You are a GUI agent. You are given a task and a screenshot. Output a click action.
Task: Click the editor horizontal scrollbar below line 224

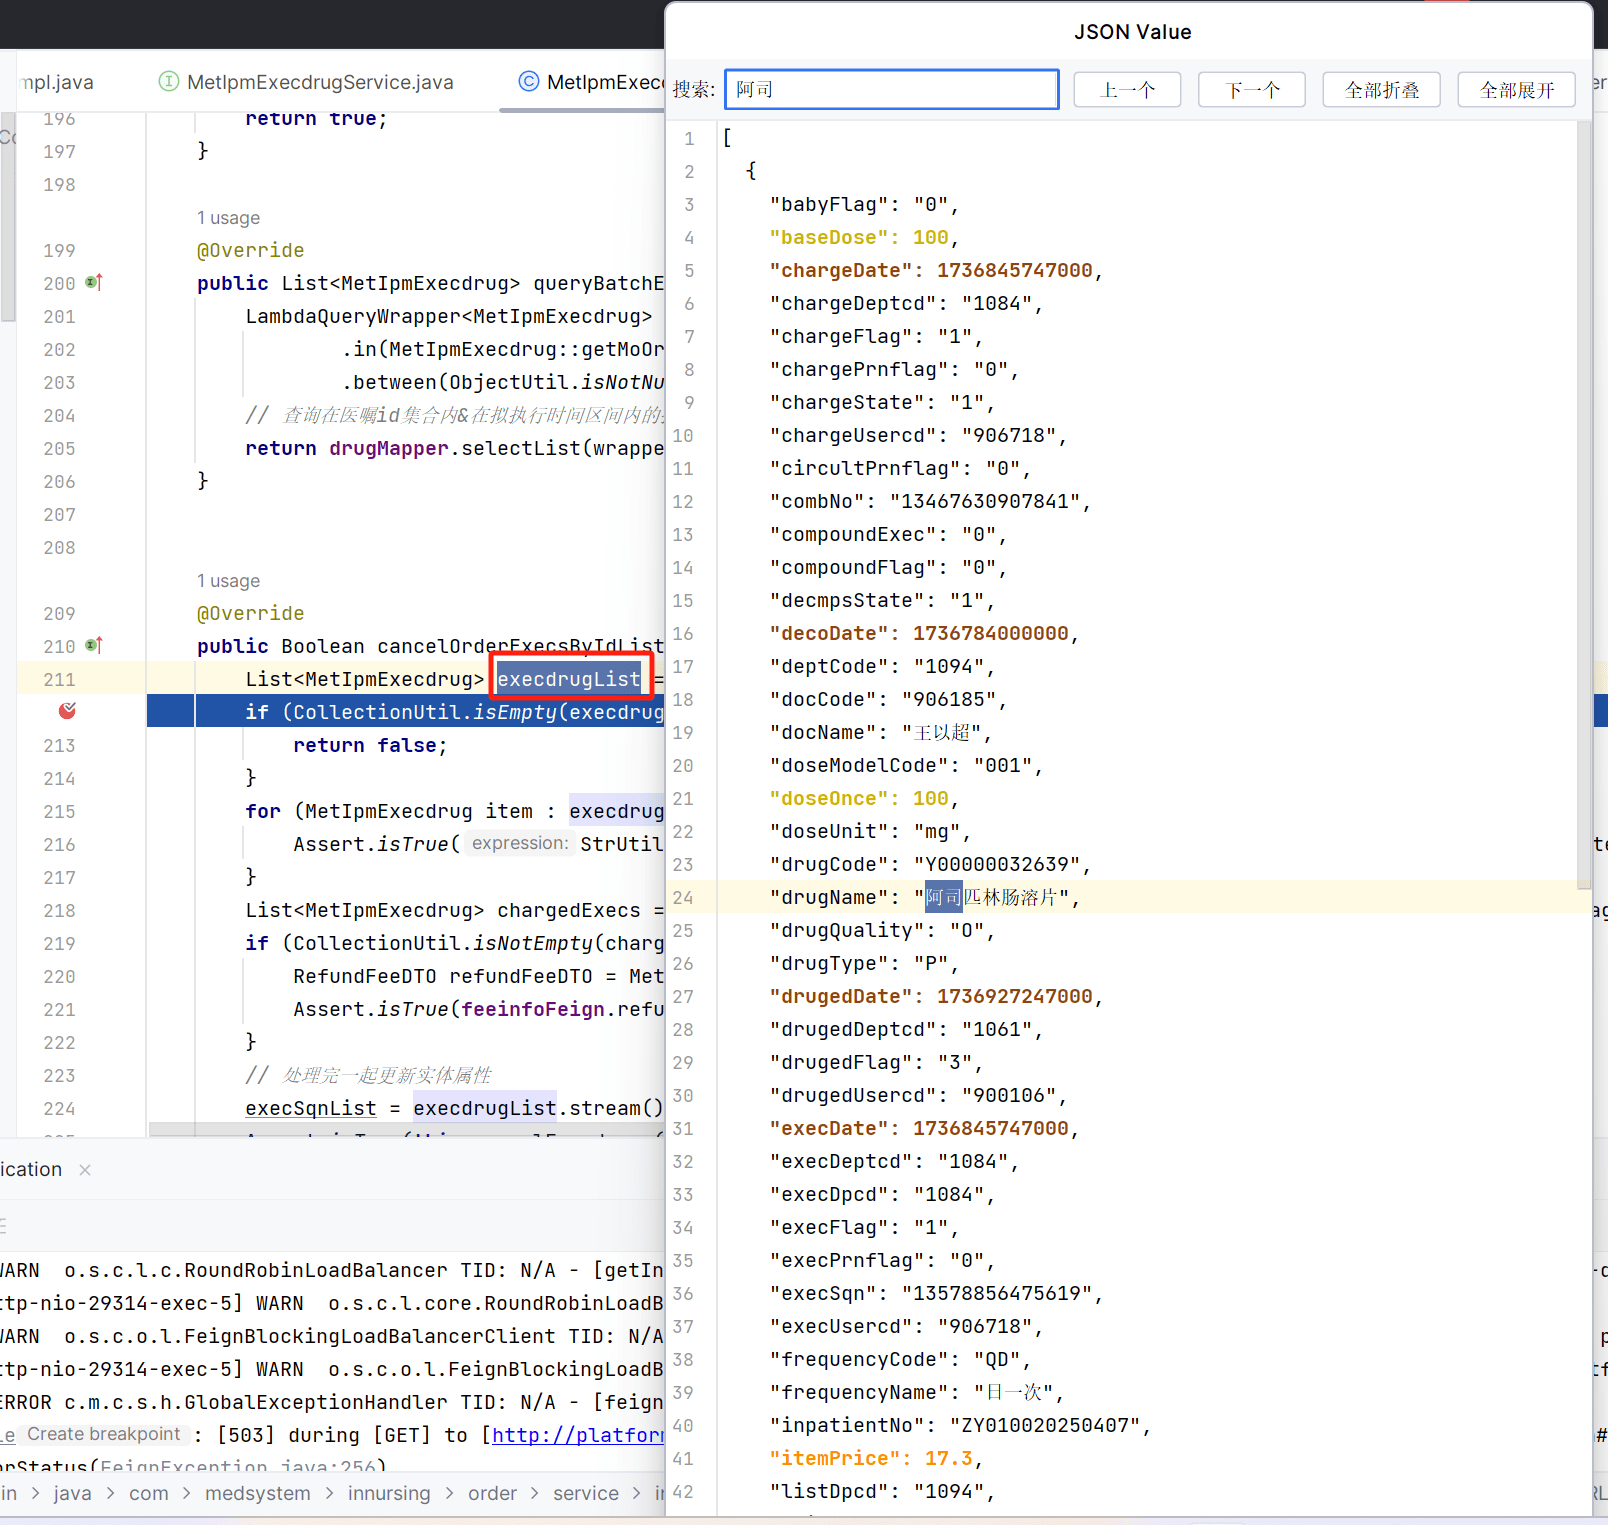pyautogui.click(x=405, y=1129)
